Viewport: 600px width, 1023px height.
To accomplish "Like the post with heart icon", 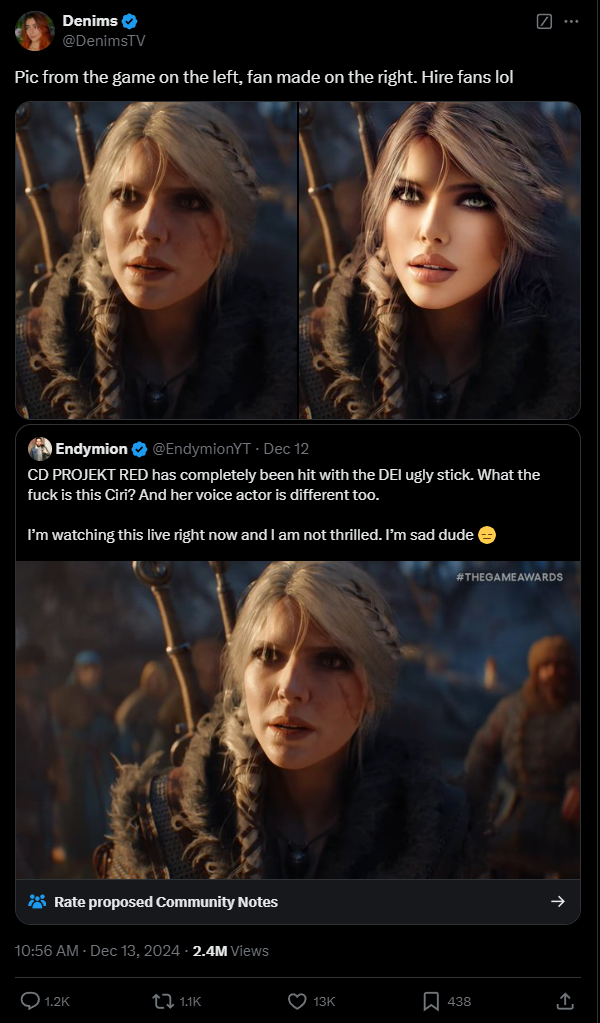I will coord(297,1001).
